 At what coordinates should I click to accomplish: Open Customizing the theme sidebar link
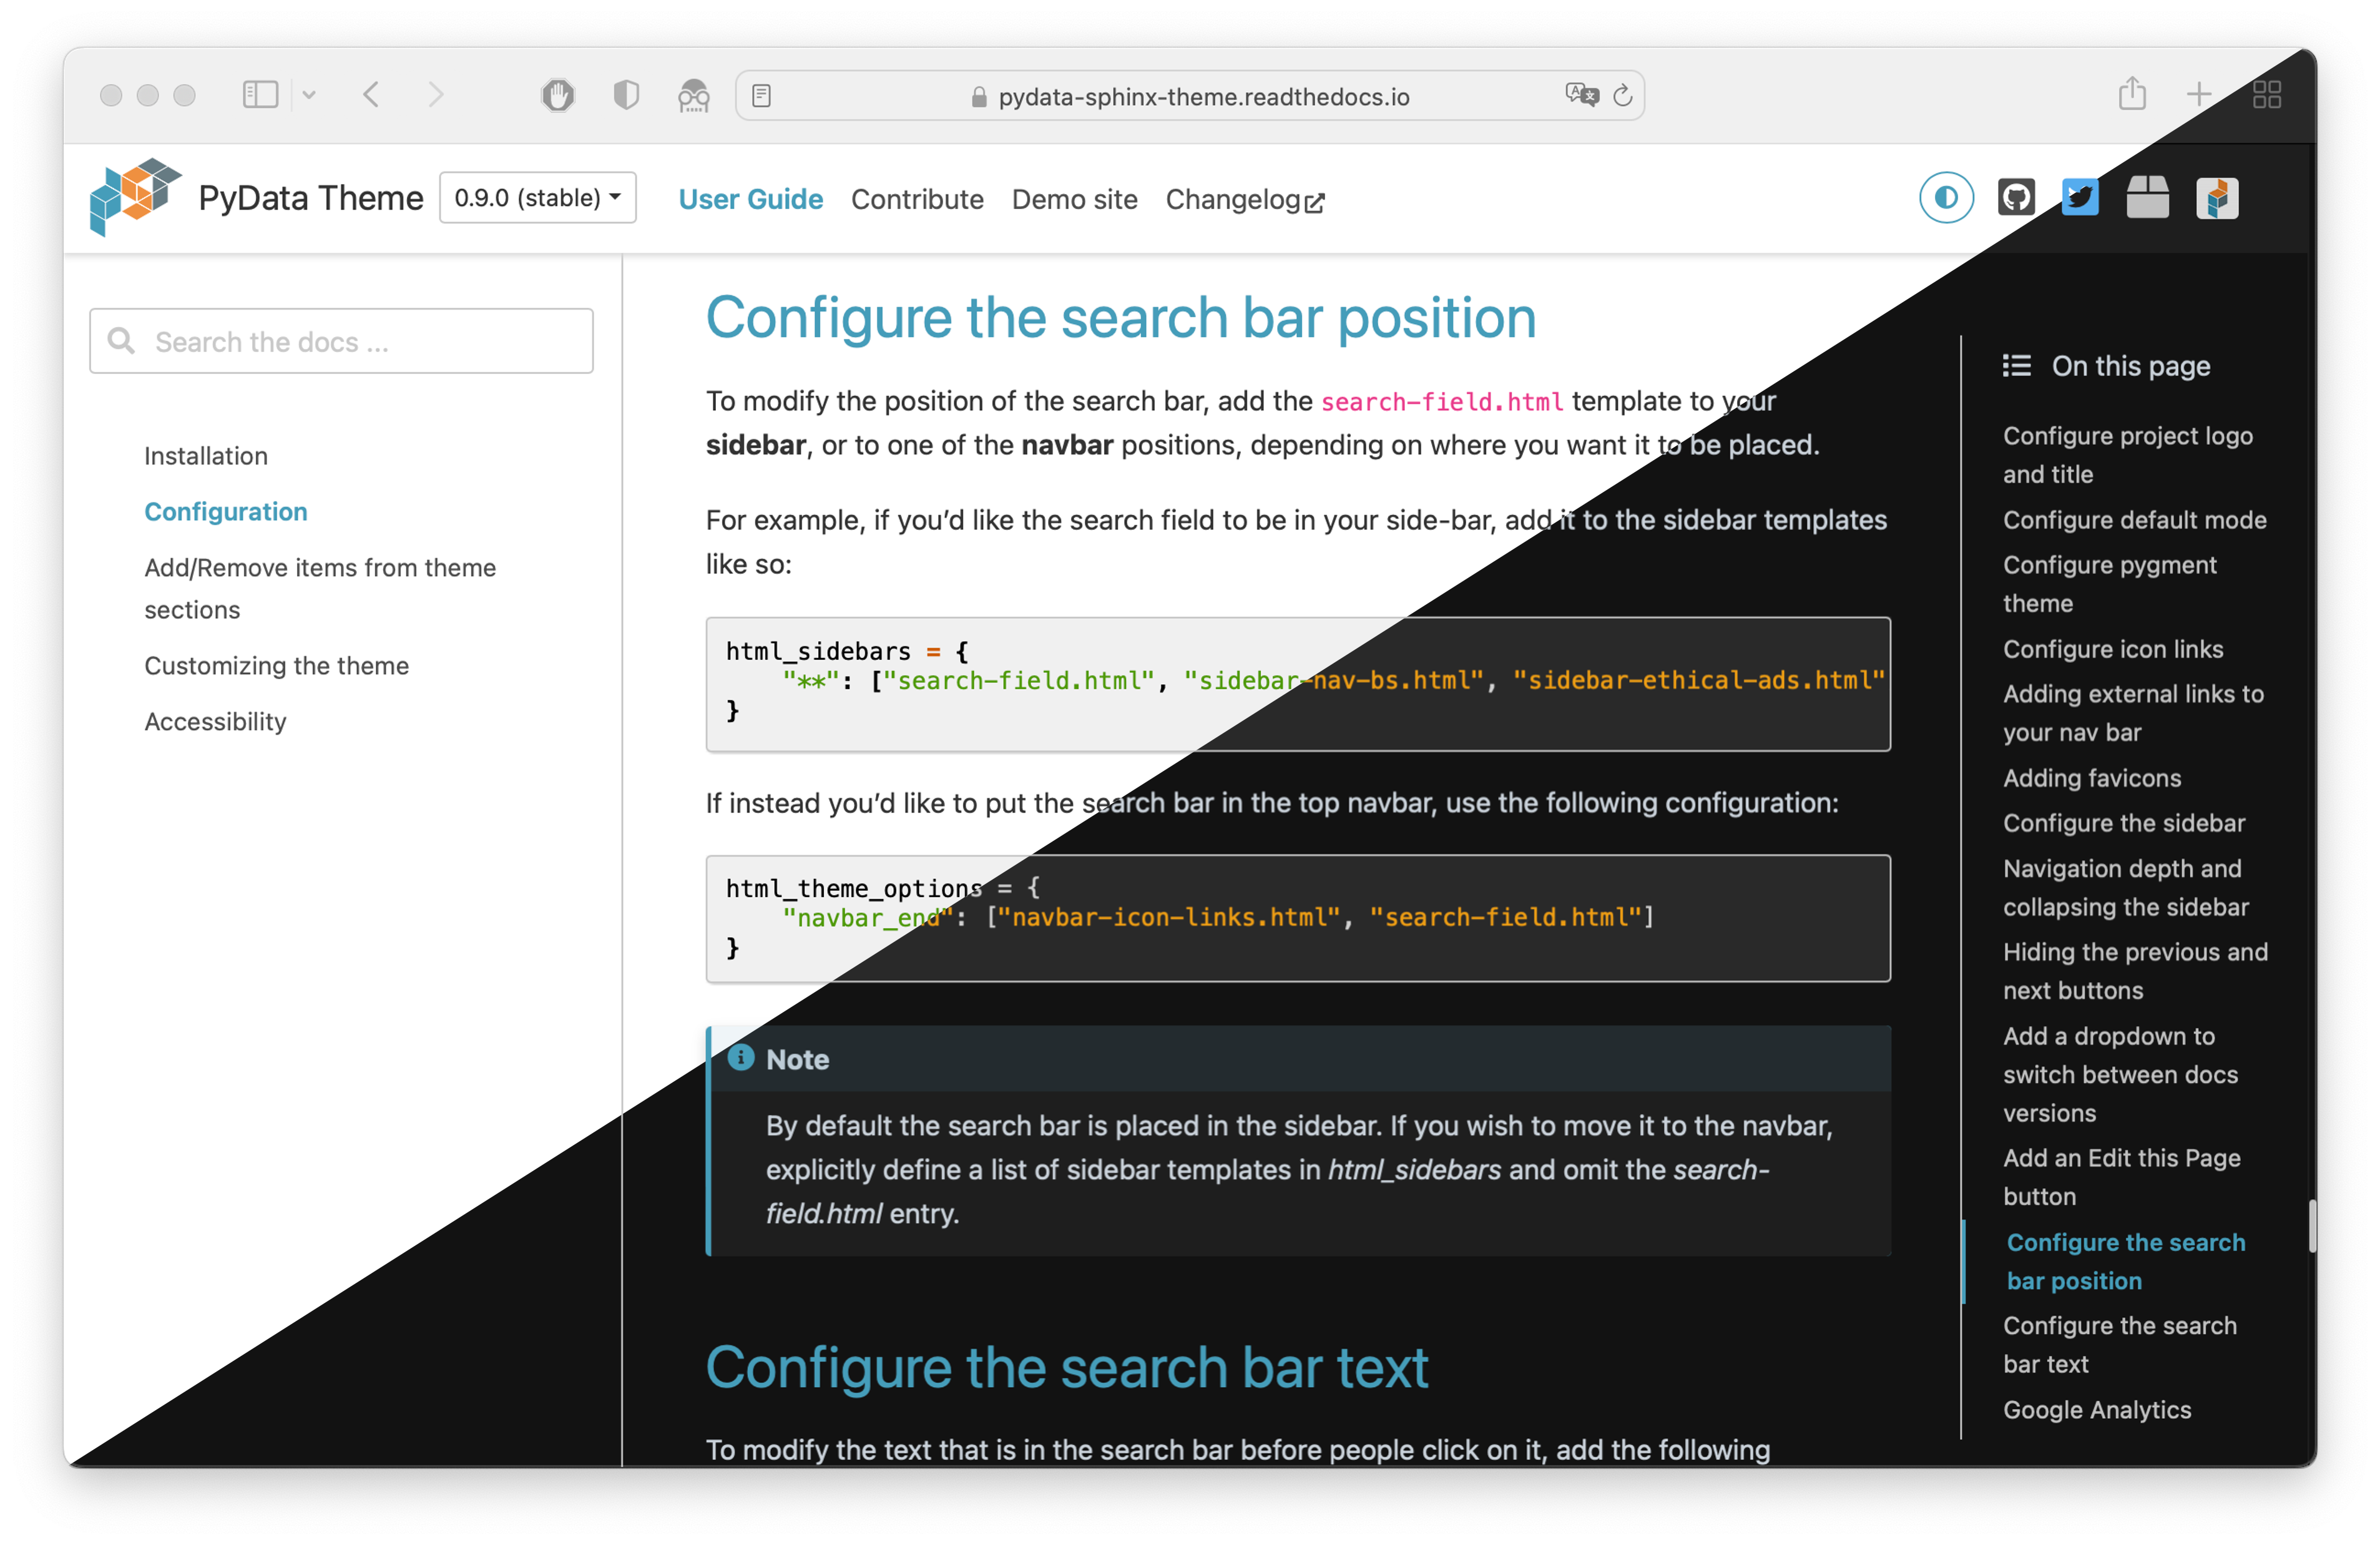click(x=276, y=665)
